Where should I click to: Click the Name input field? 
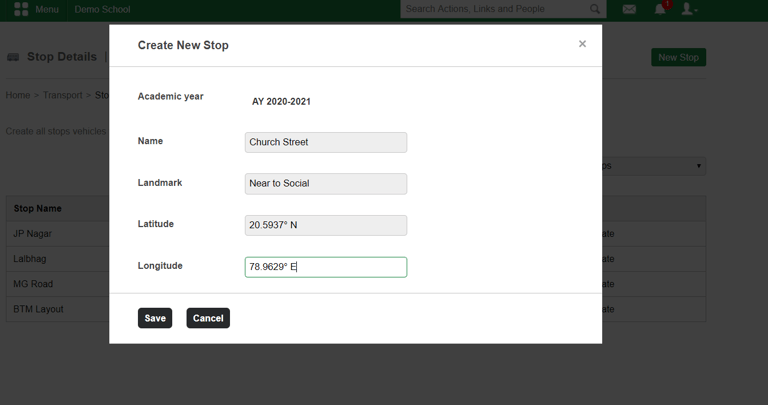326,143
